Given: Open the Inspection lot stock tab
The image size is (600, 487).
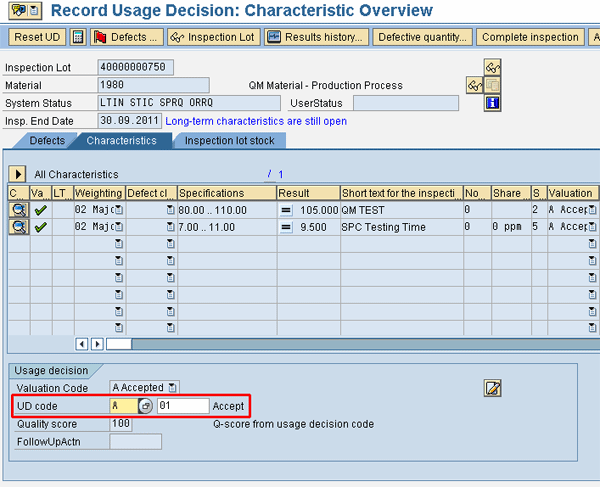Looking at the screenshot, I should pos(230,141).
